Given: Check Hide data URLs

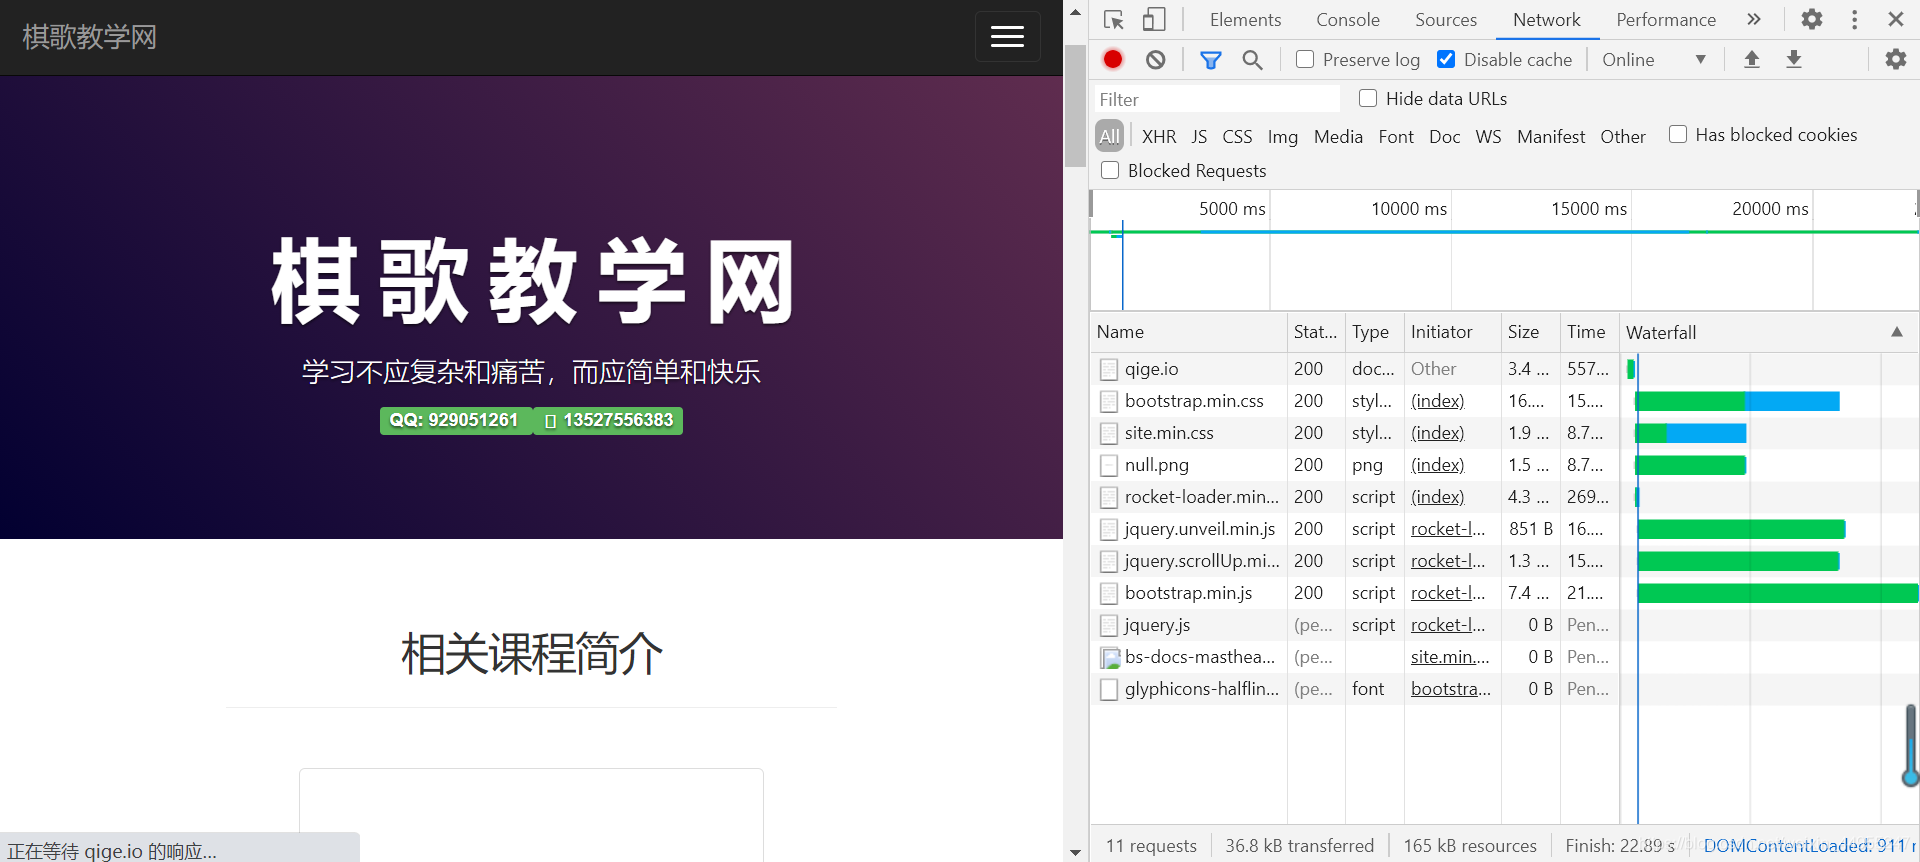Looking at the screenshot, I should point(1368,98).
